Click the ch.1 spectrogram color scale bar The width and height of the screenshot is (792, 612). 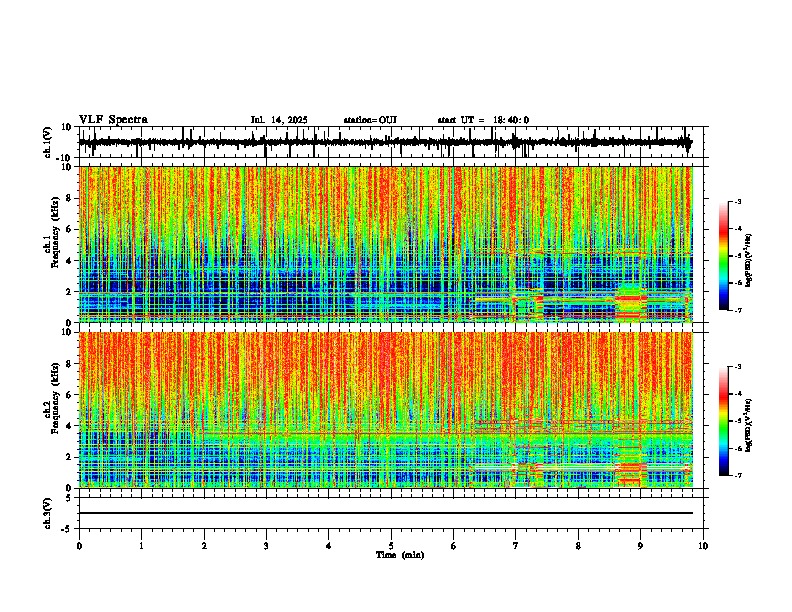pos(724,256)
